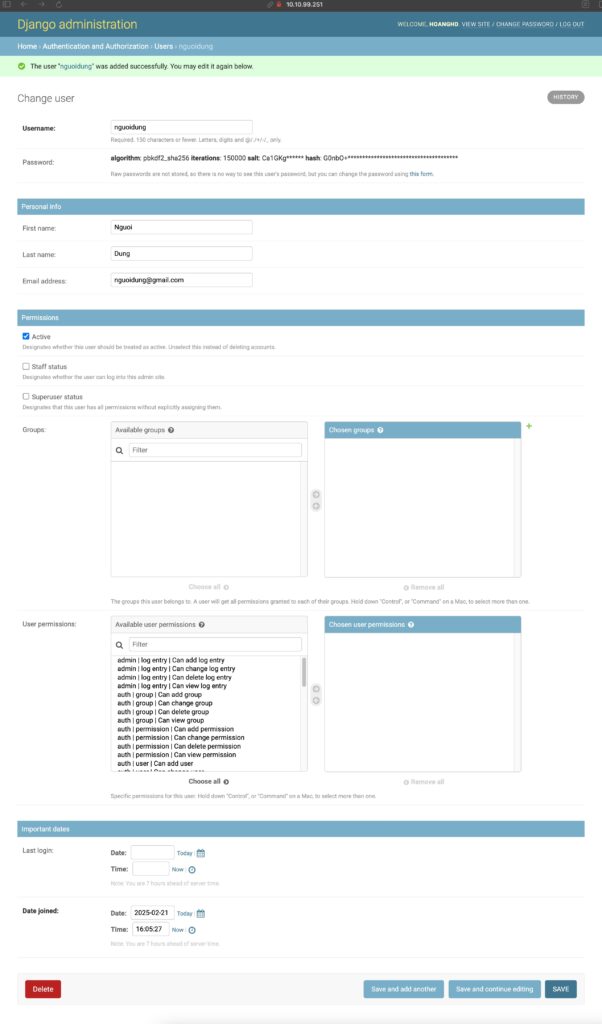Click the Date joined Time field
Viewport: 602px width, 1024px height.
coord(151,929)
